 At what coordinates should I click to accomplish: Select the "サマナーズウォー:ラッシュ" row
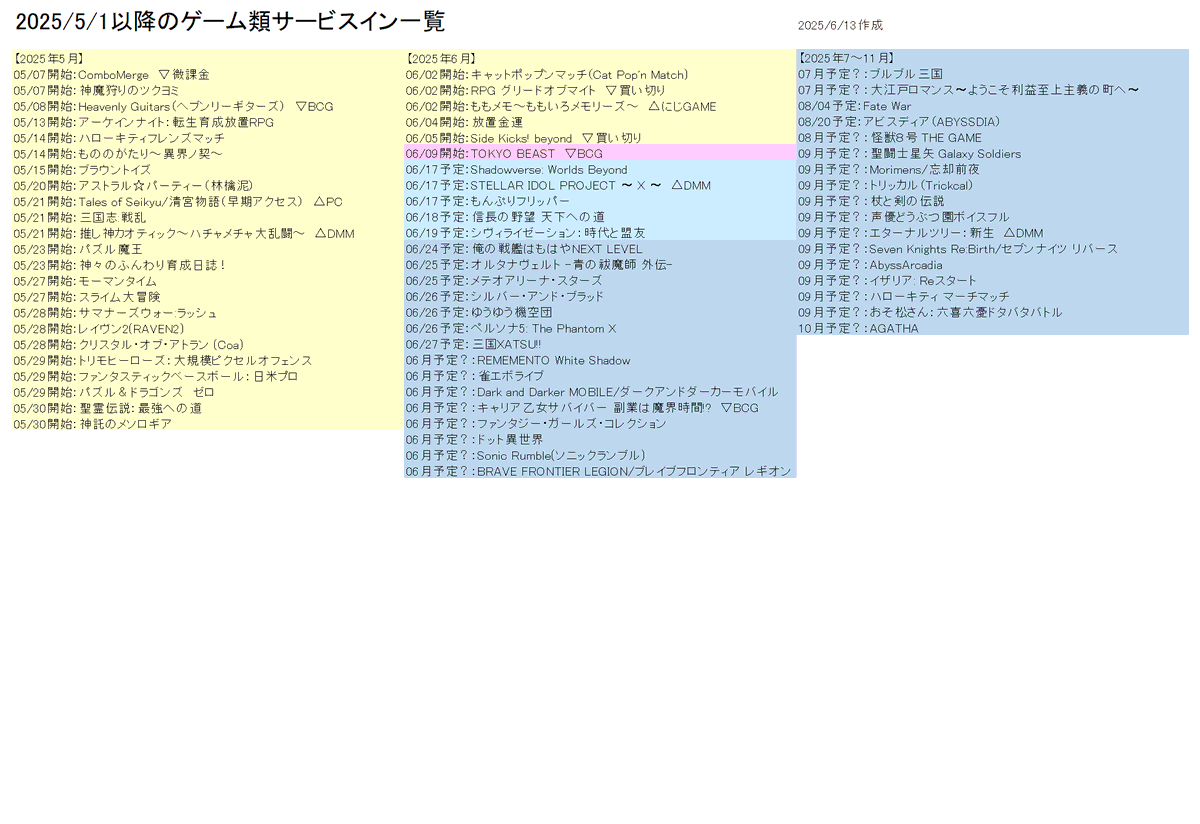pos(207,313)
